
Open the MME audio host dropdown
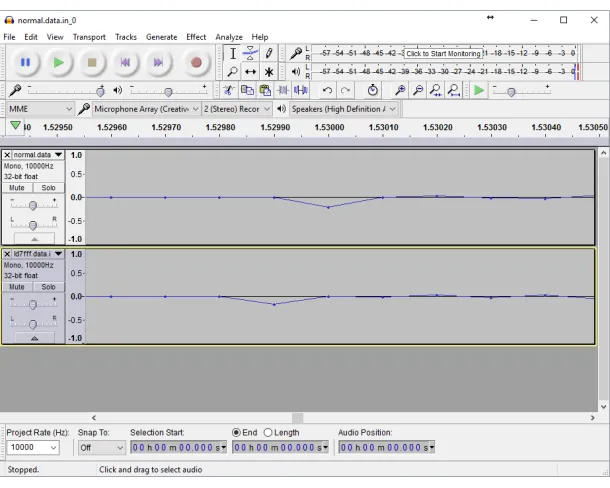40,109
